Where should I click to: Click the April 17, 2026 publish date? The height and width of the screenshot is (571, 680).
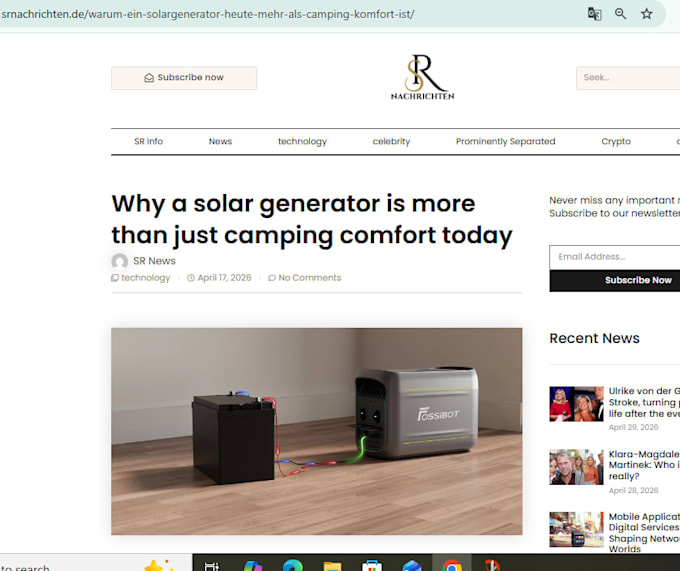click(224, 278)
